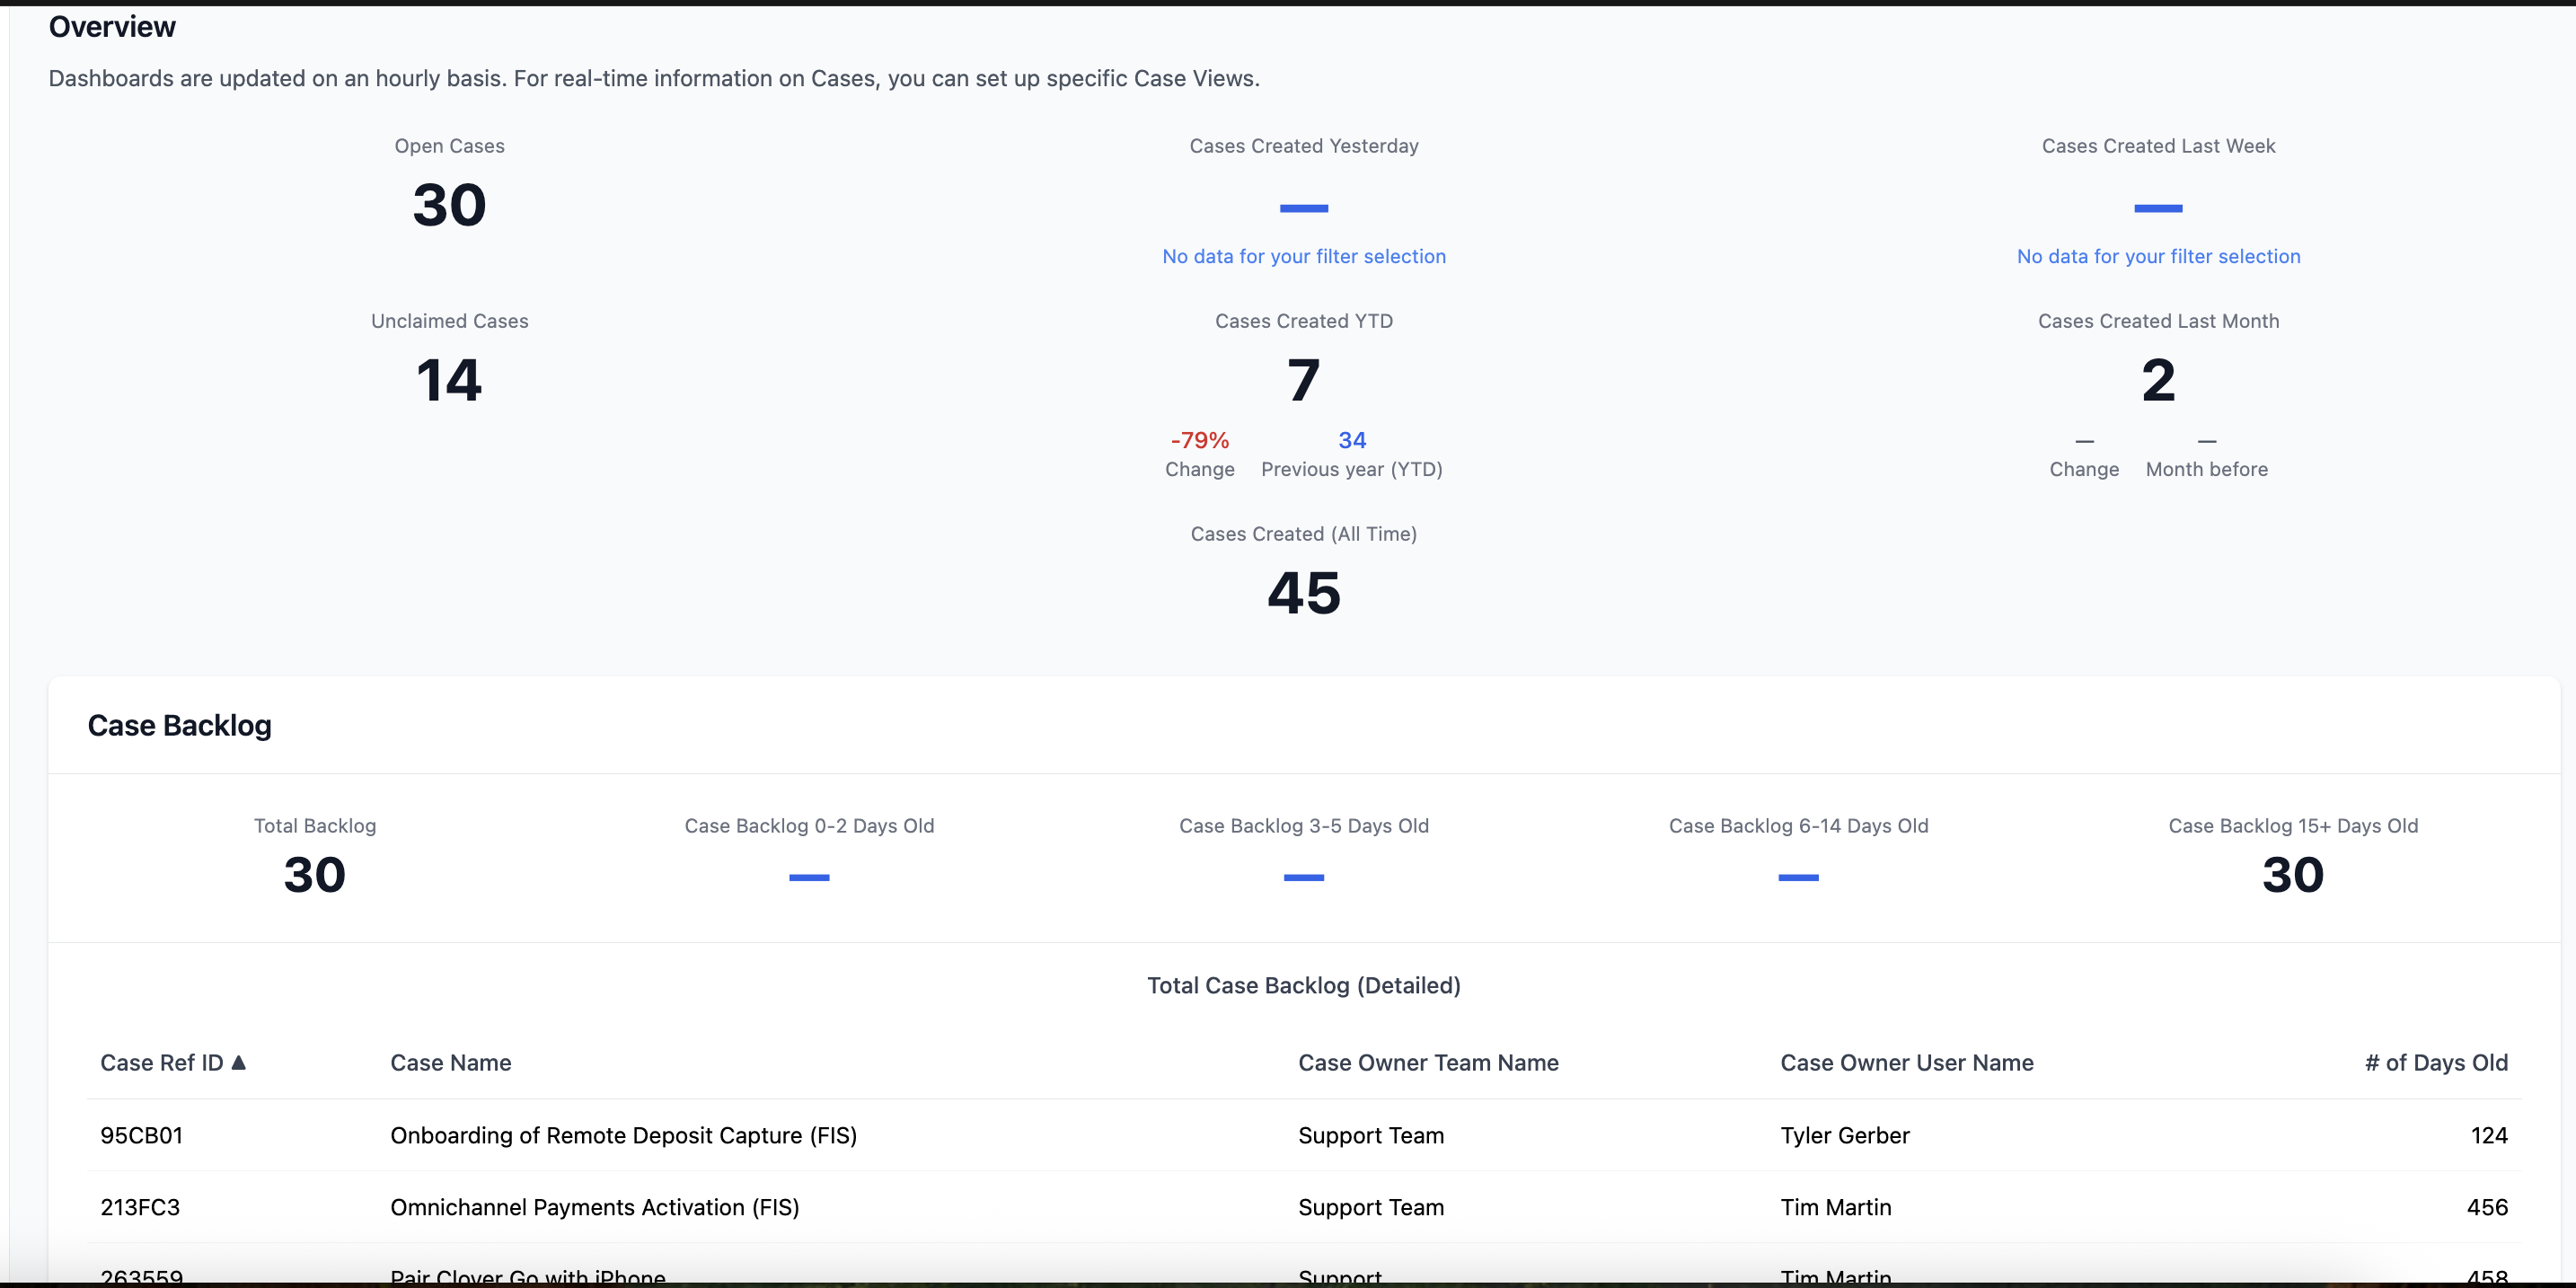The height and width of the screenshot is (1288, 2576).
Task: Click Case Backlog 15+ Days Old value
Action: pyautogui.click(x=2292, y=875)
